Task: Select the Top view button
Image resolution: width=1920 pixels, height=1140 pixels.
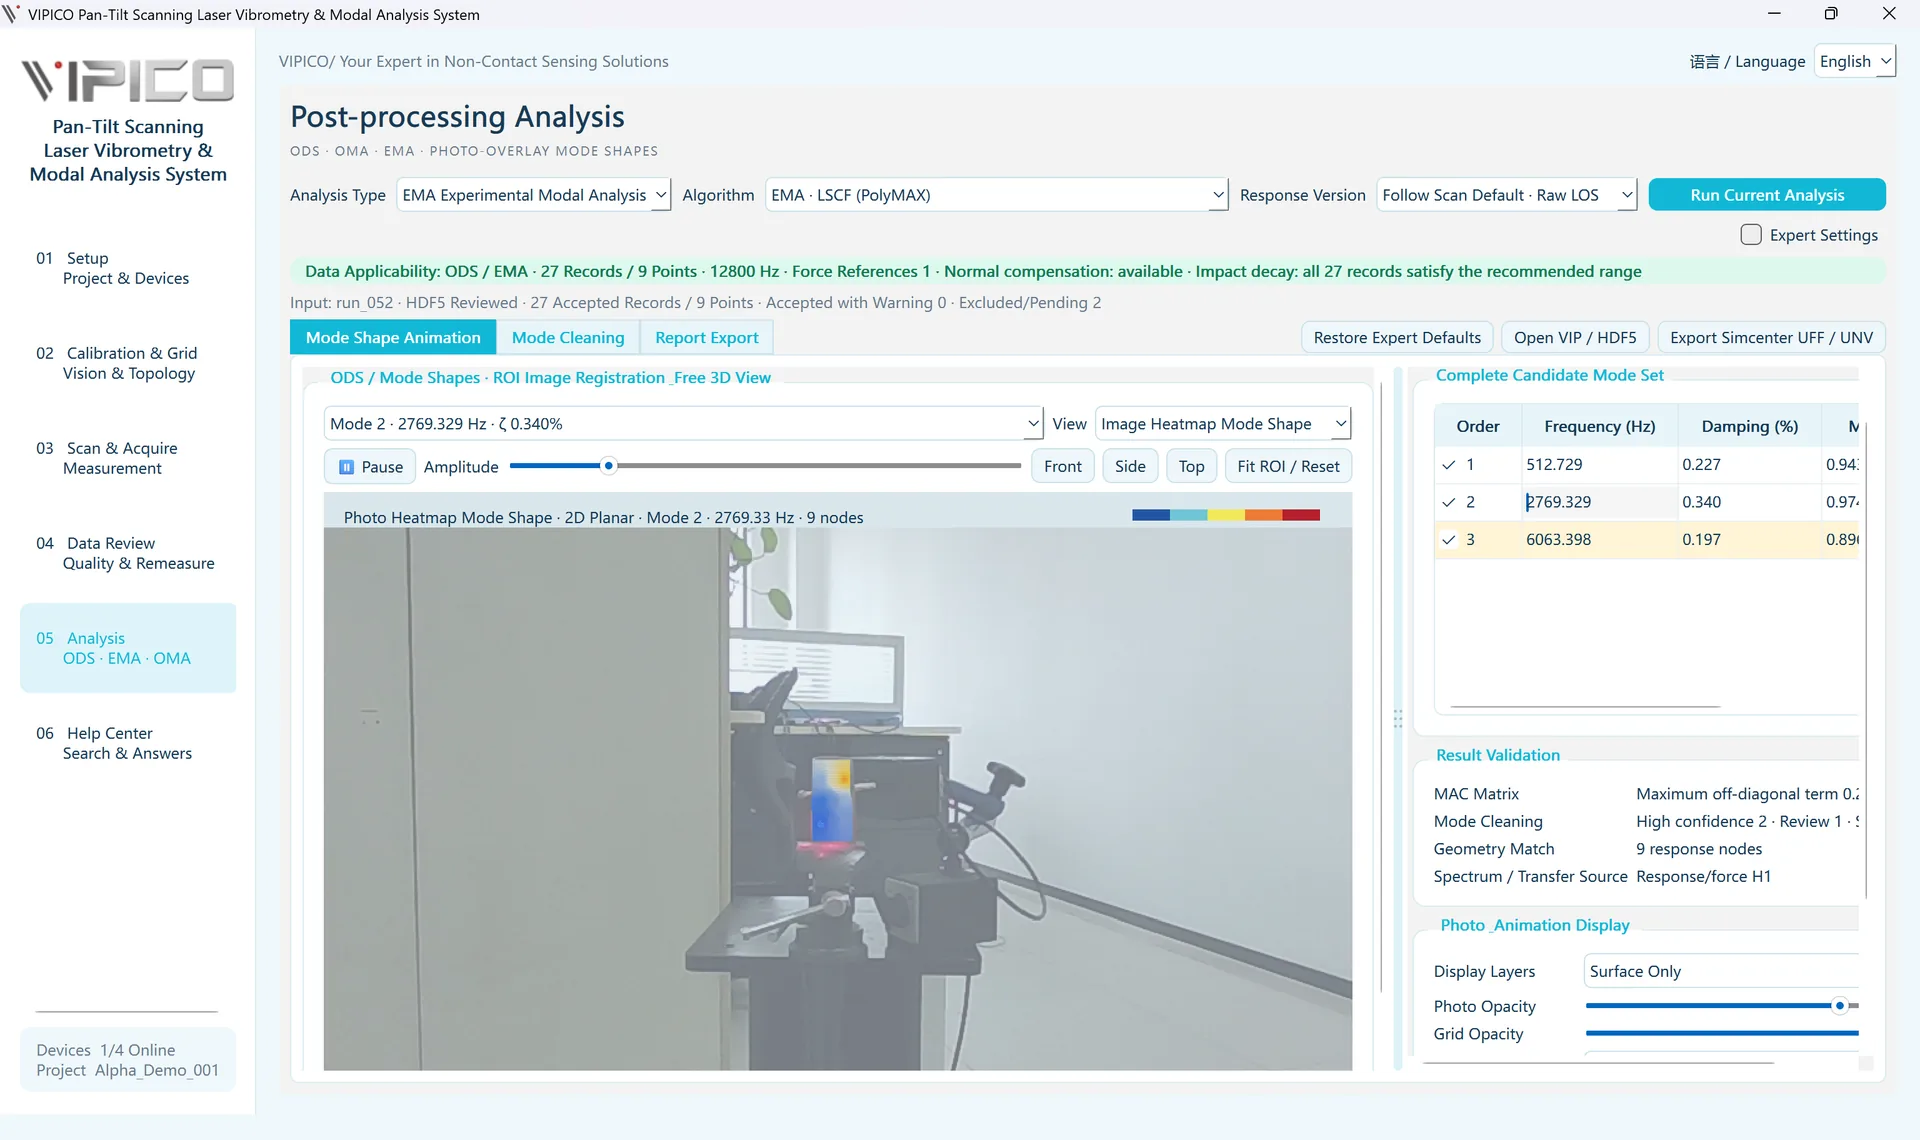Action: click(x=1191, y=467)
